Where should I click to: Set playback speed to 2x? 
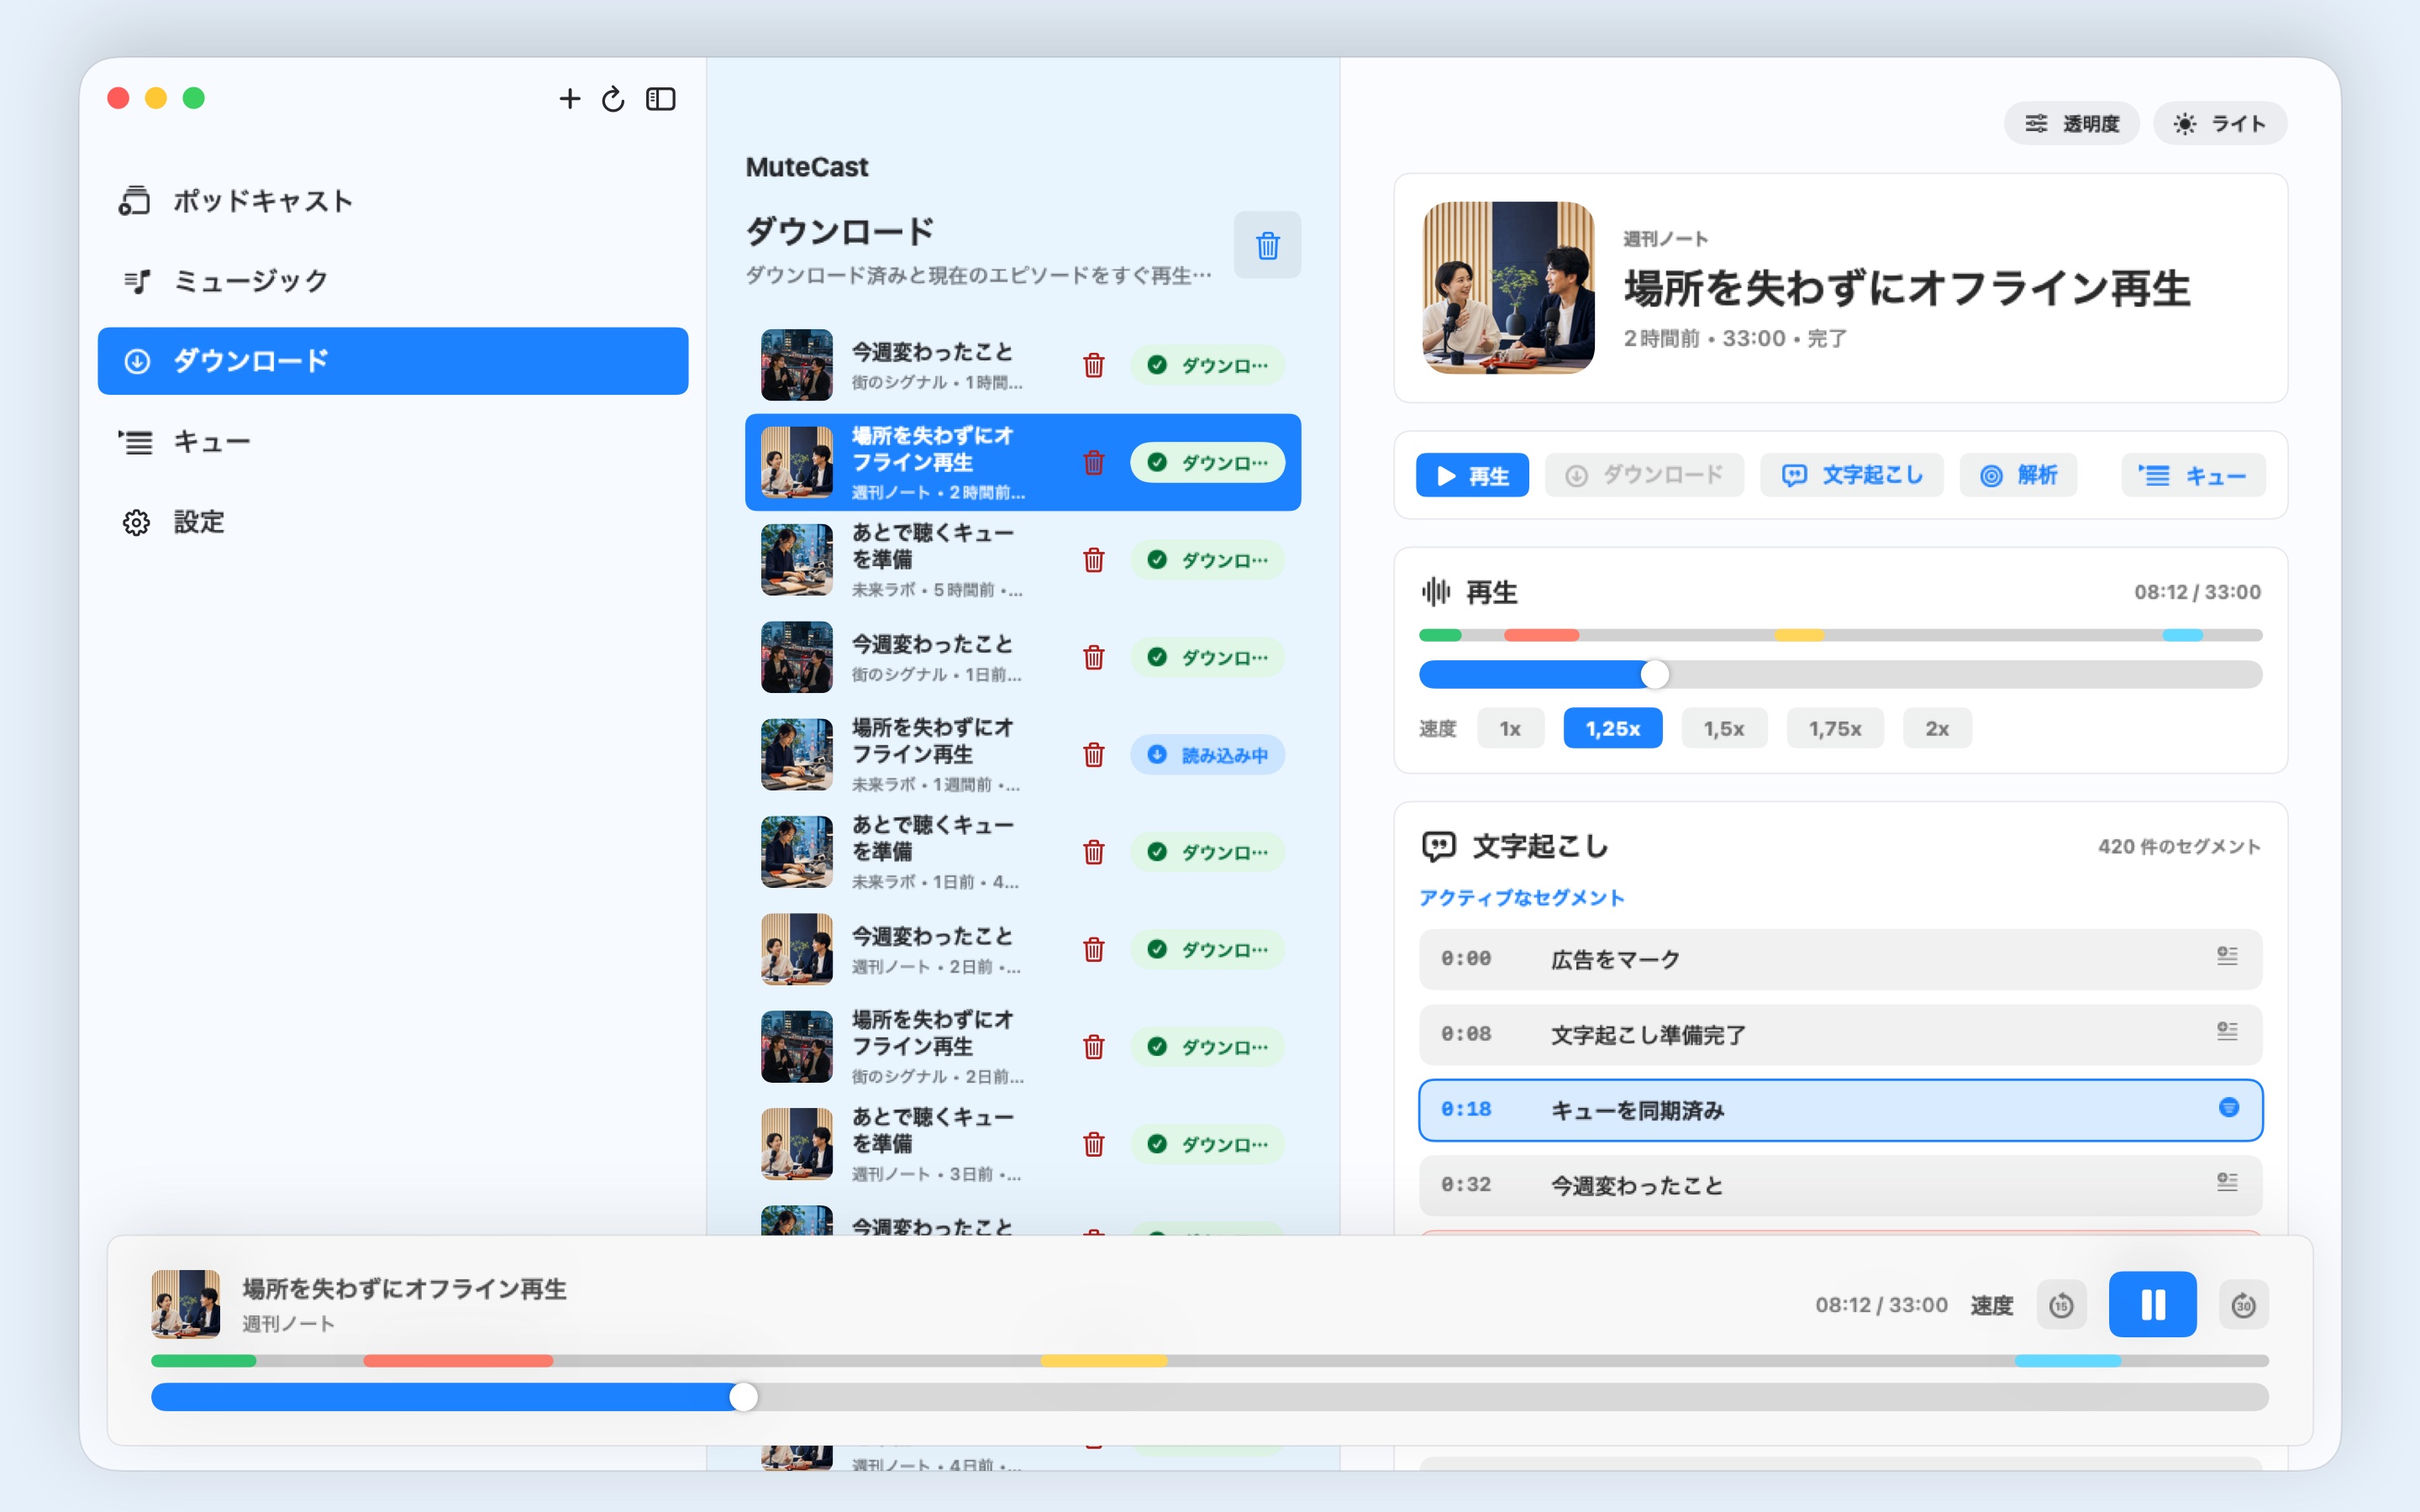[1937, 728]
